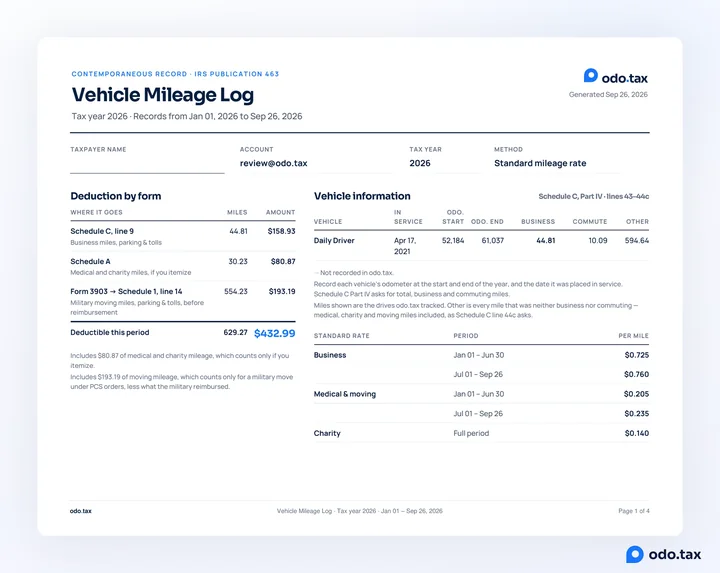
Task: Click the total miles 629.27
Action: coord(236,332)
